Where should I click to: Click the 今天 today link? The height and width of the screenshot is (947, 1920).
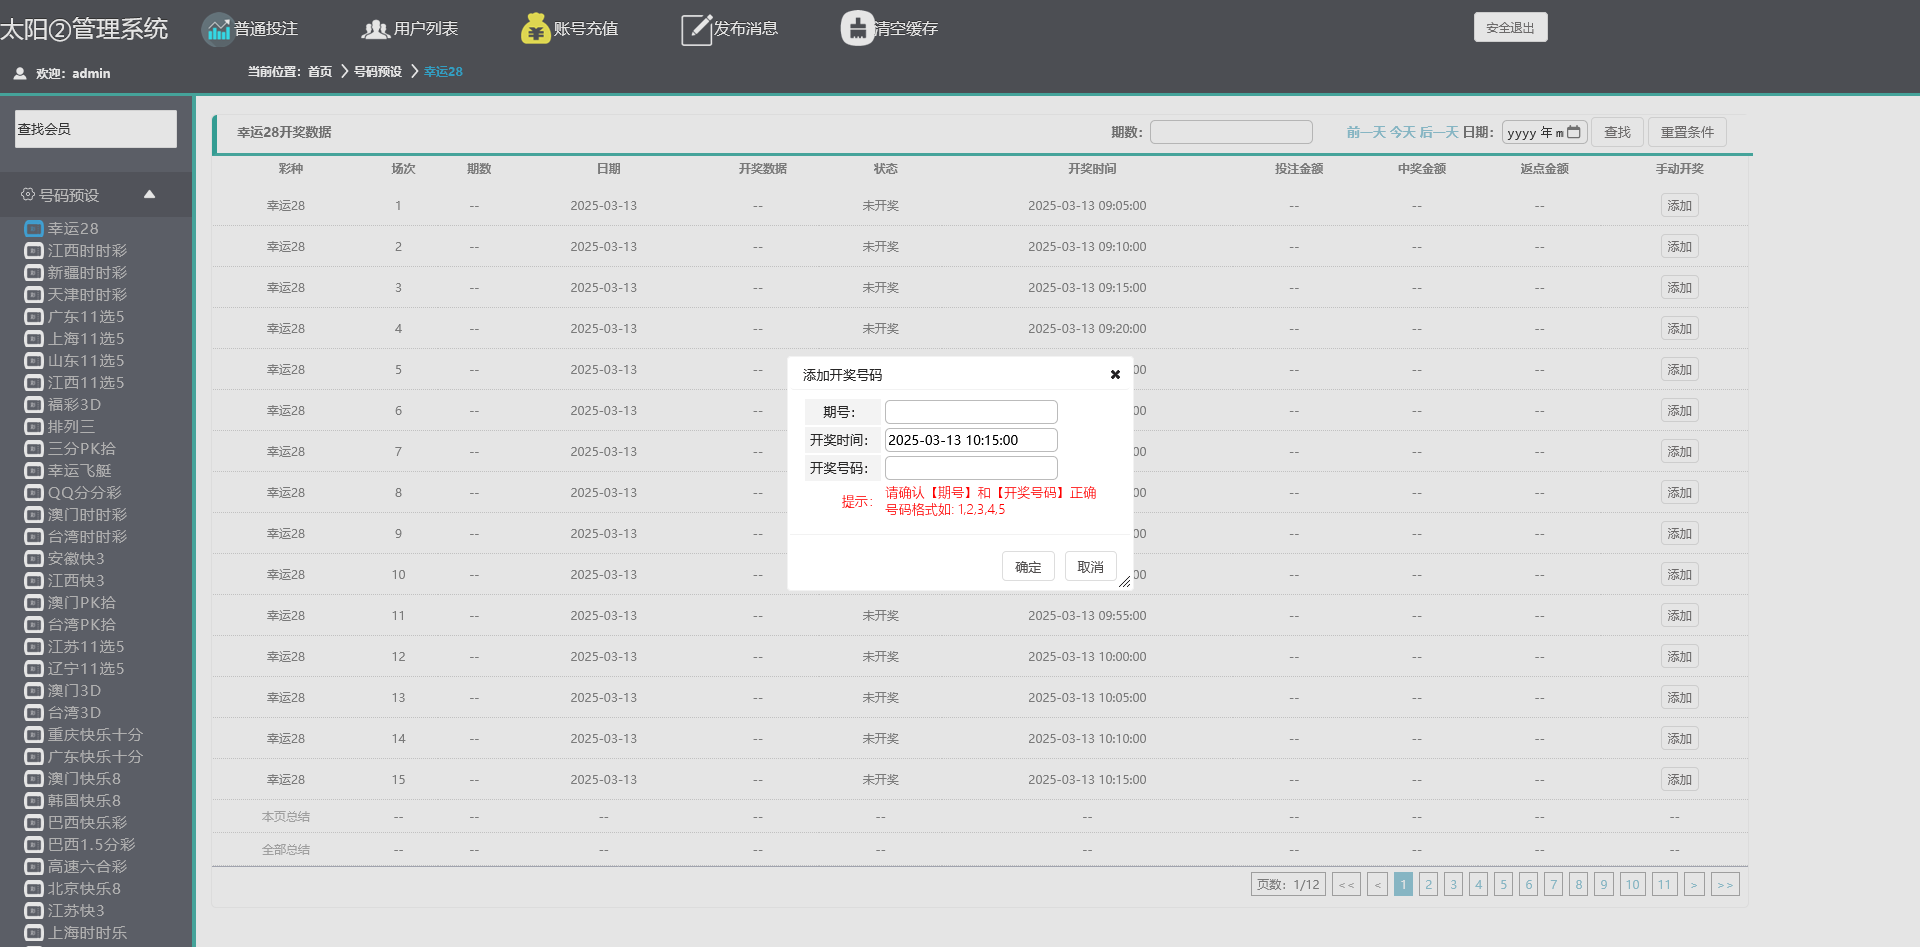point(1403,132)
